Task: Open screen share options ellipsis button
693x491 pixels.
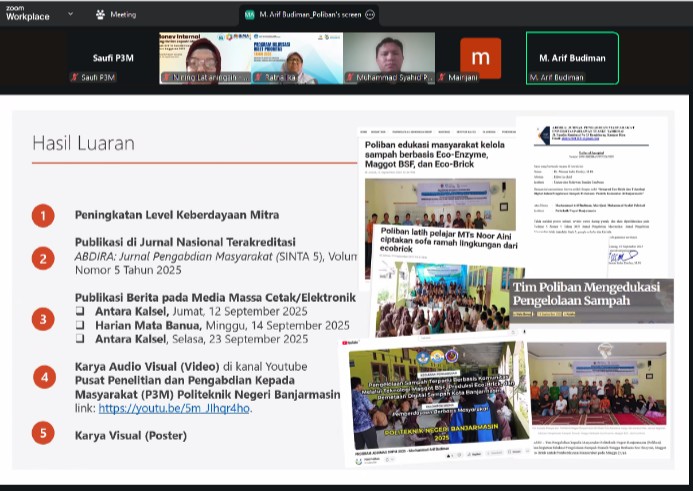Action: pos(370,15)
